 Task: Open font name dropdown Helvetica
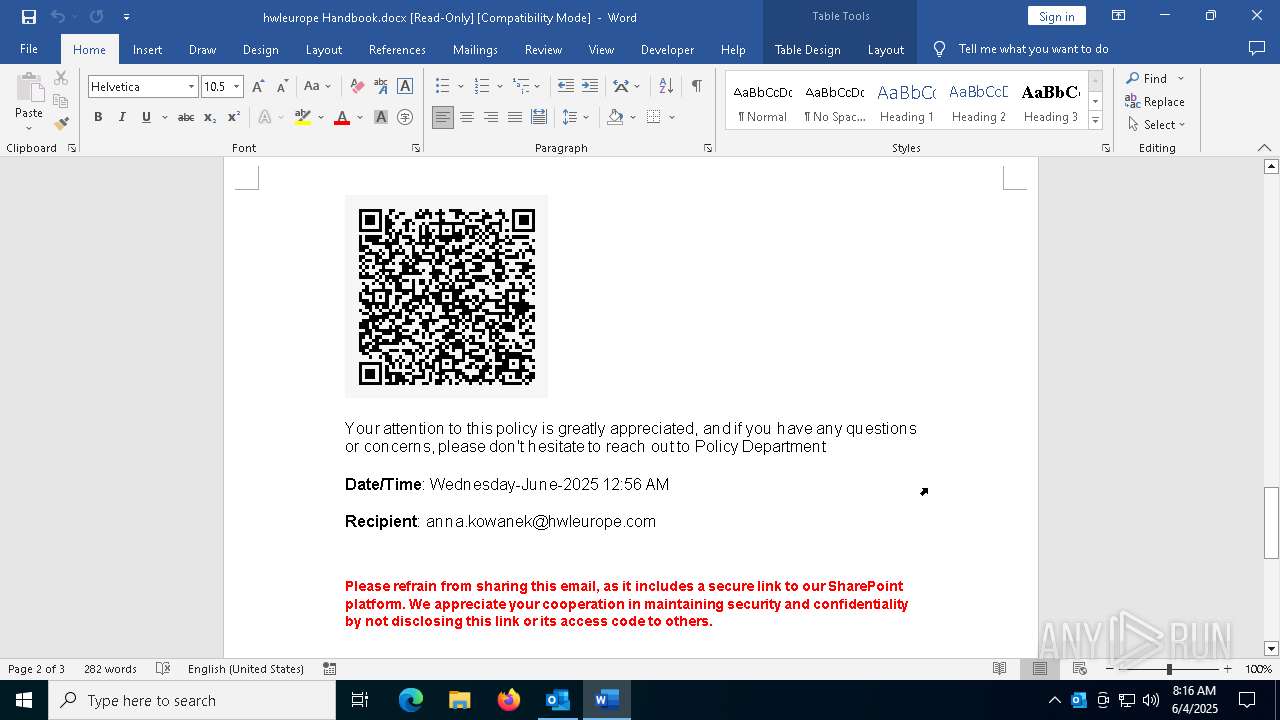pos(191,86)
